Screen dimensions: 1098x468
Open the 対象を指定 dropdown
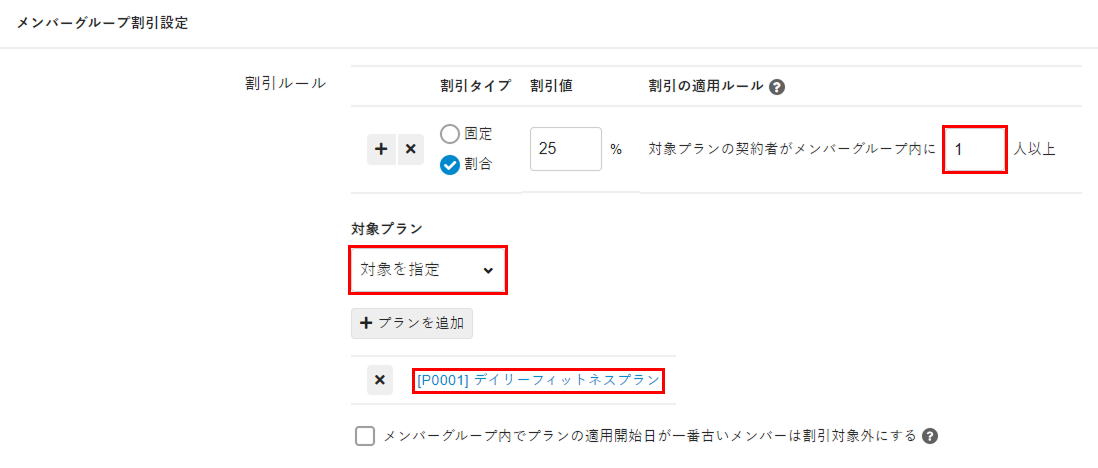tap(427, 270)
